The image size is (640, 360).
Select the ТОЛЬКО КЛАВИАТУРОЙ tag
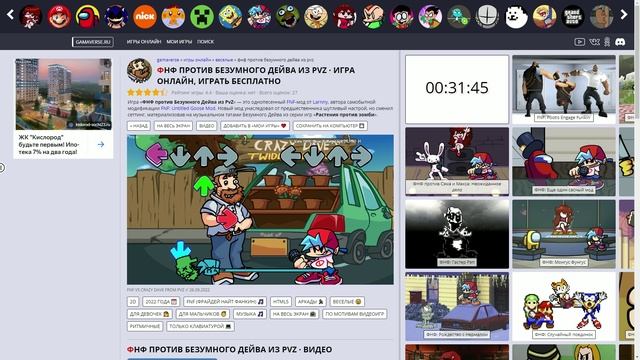pyautogui.click(x=200, y=327)
